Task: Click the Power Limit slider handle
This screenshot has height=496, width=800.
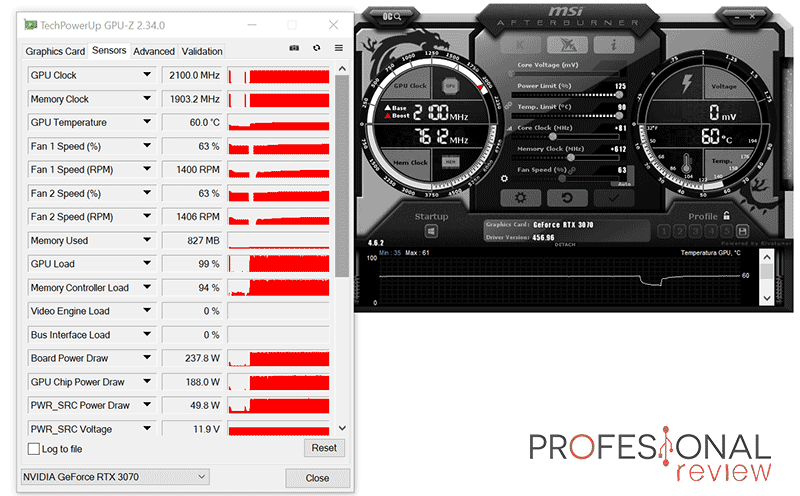Action: (619, 94)
